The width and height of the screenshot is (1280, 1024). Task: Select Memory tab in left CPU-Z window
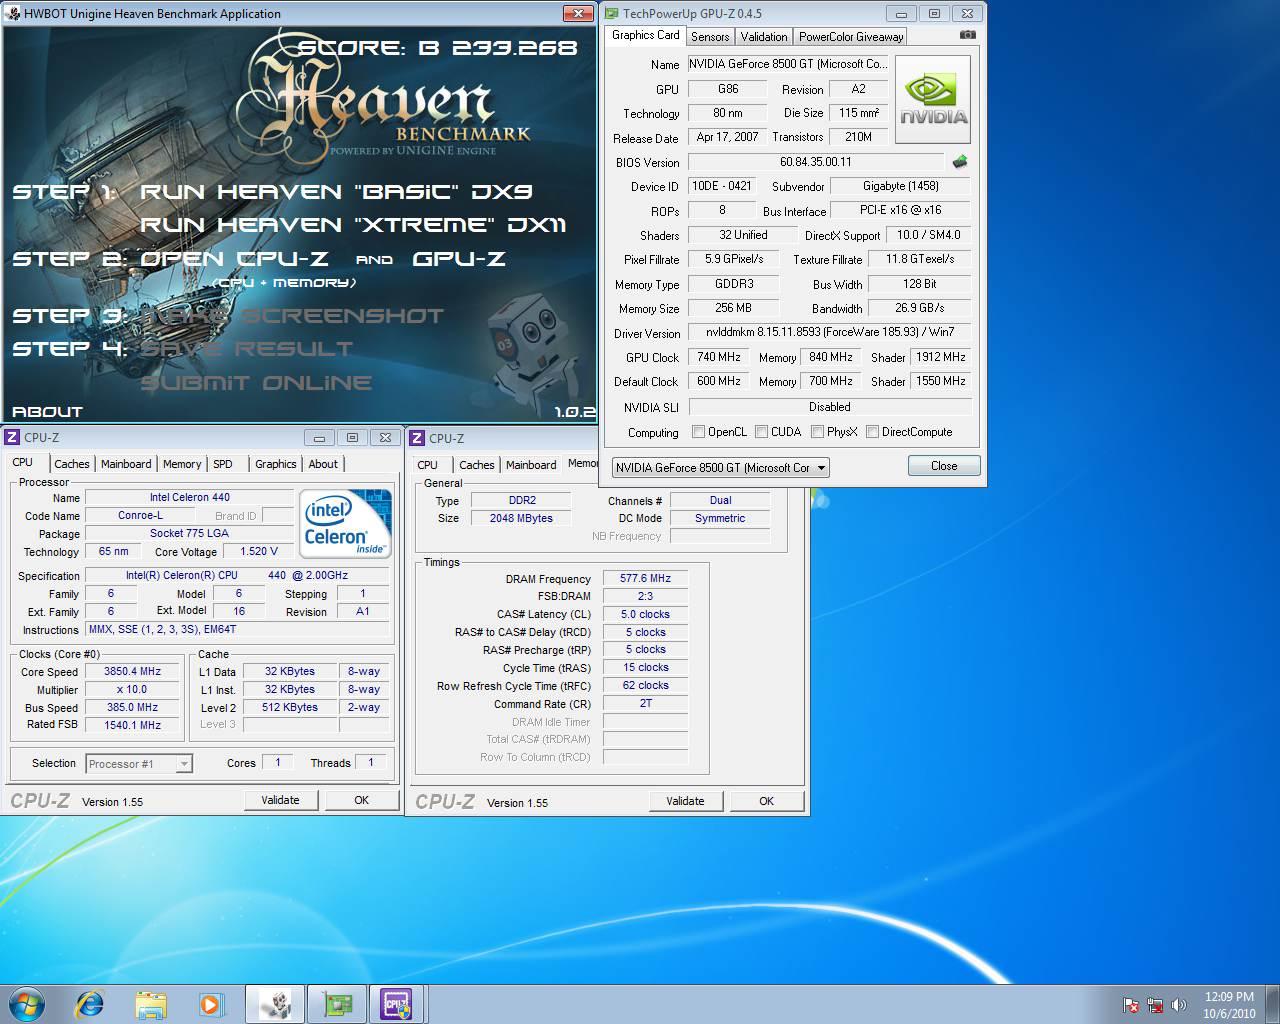(x=182, y=464)
